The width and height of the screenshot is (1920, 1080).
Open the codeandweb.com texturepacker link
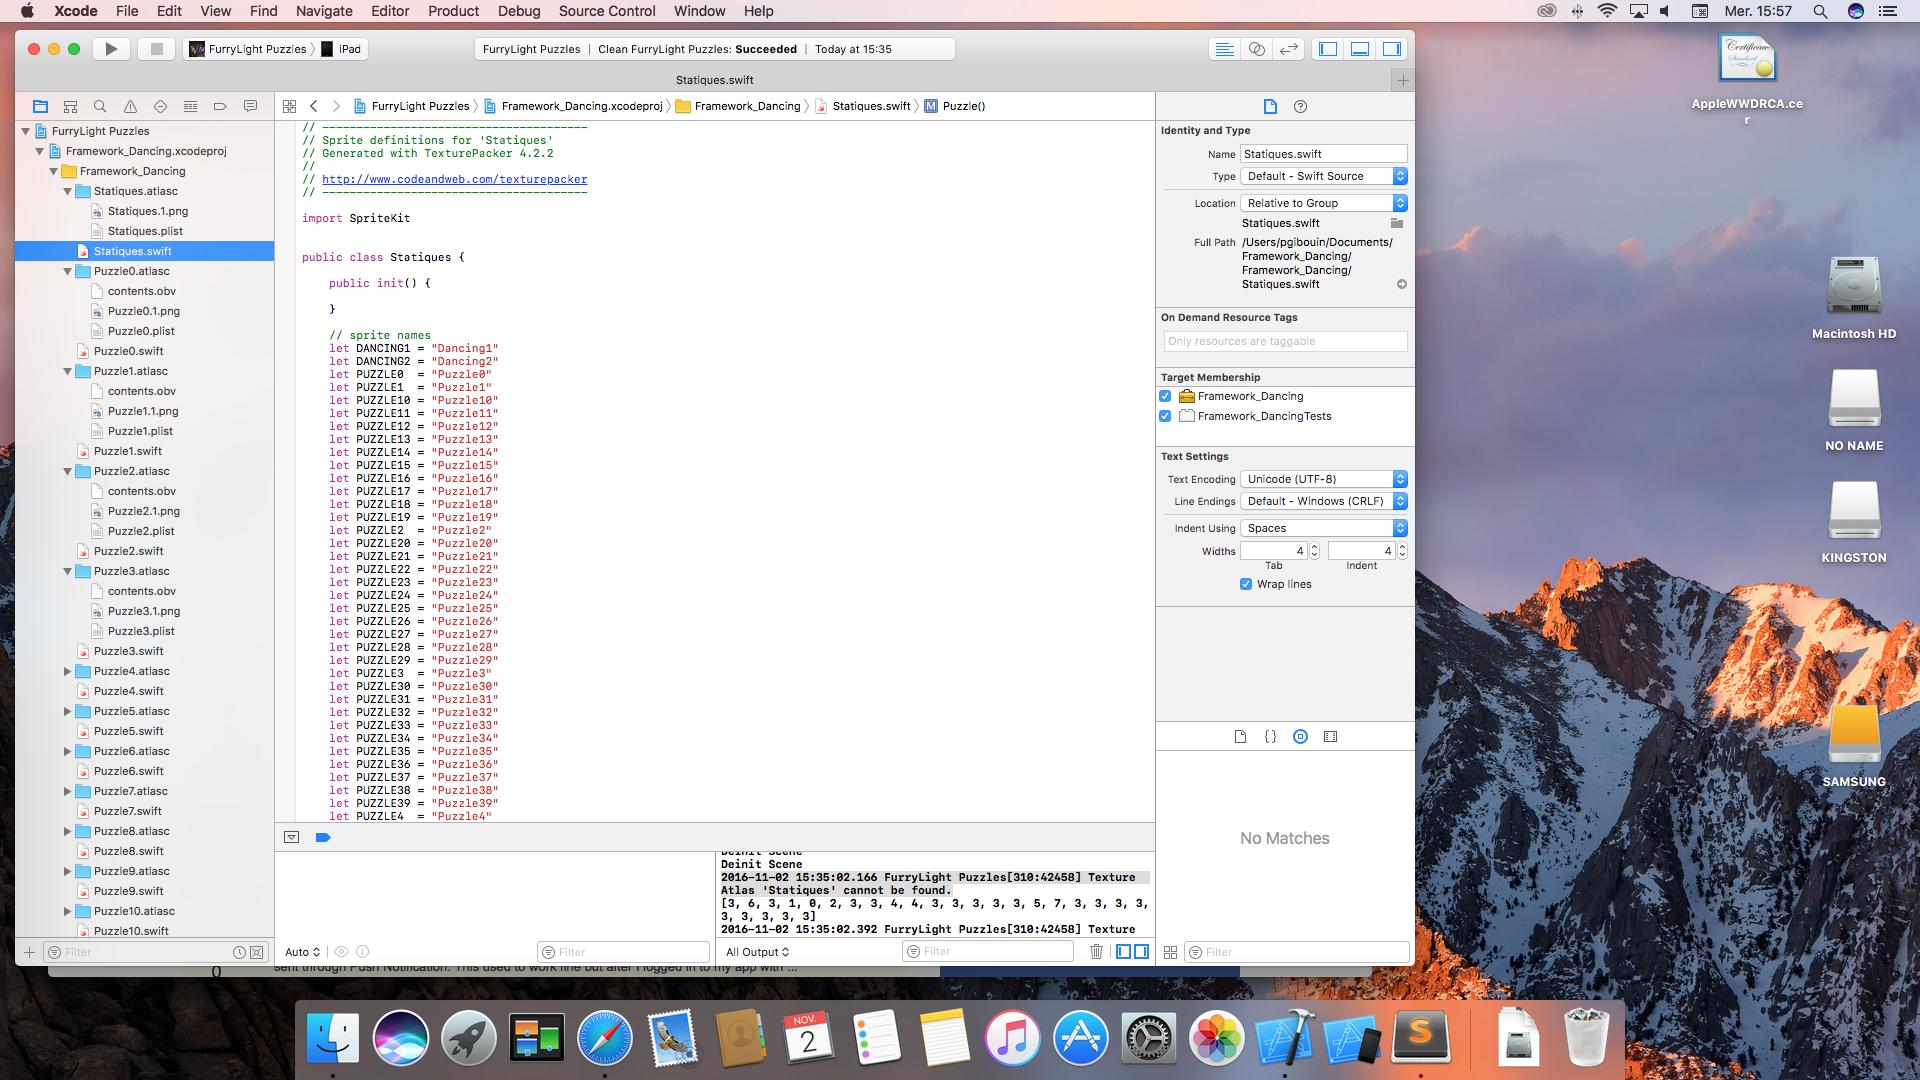click(x=454, y=179)
